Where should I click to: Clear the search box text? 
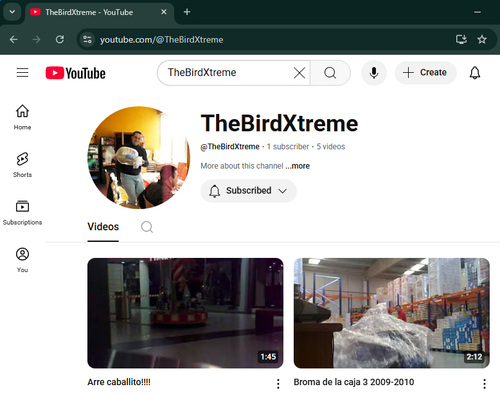click(x=299, y=73)
